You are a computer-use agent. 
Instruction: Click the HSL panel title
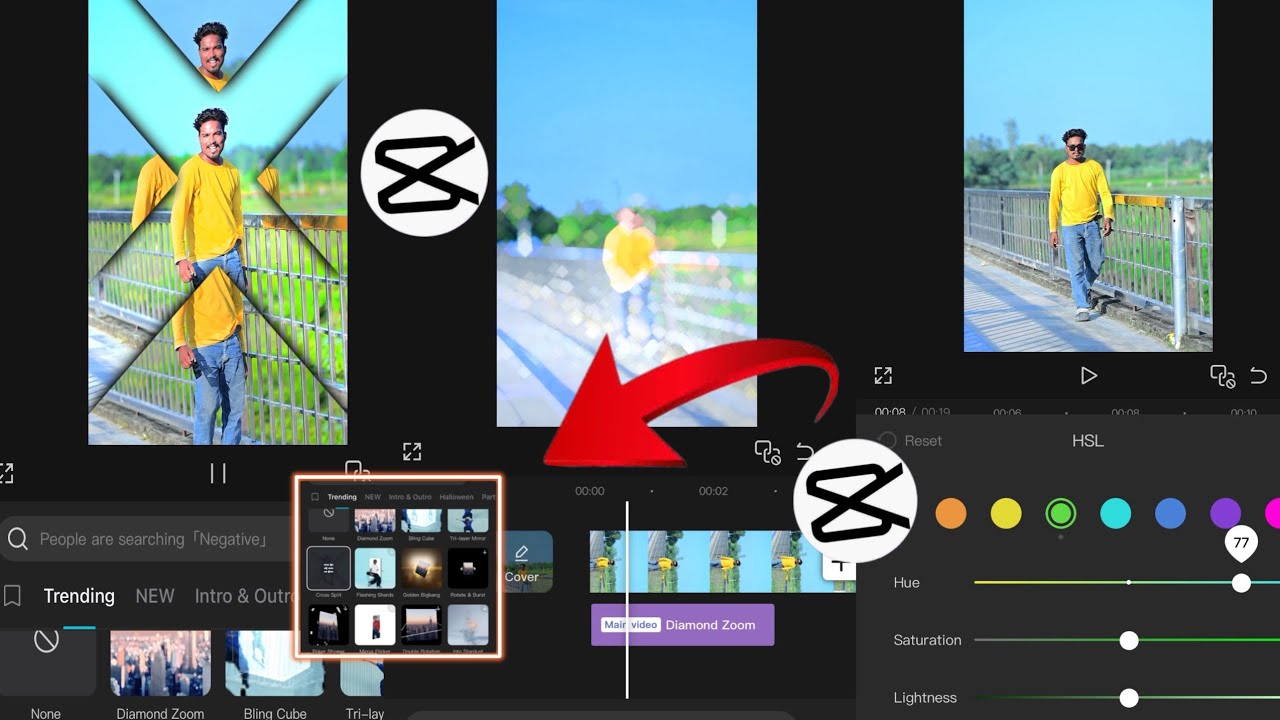point(1088,441)
